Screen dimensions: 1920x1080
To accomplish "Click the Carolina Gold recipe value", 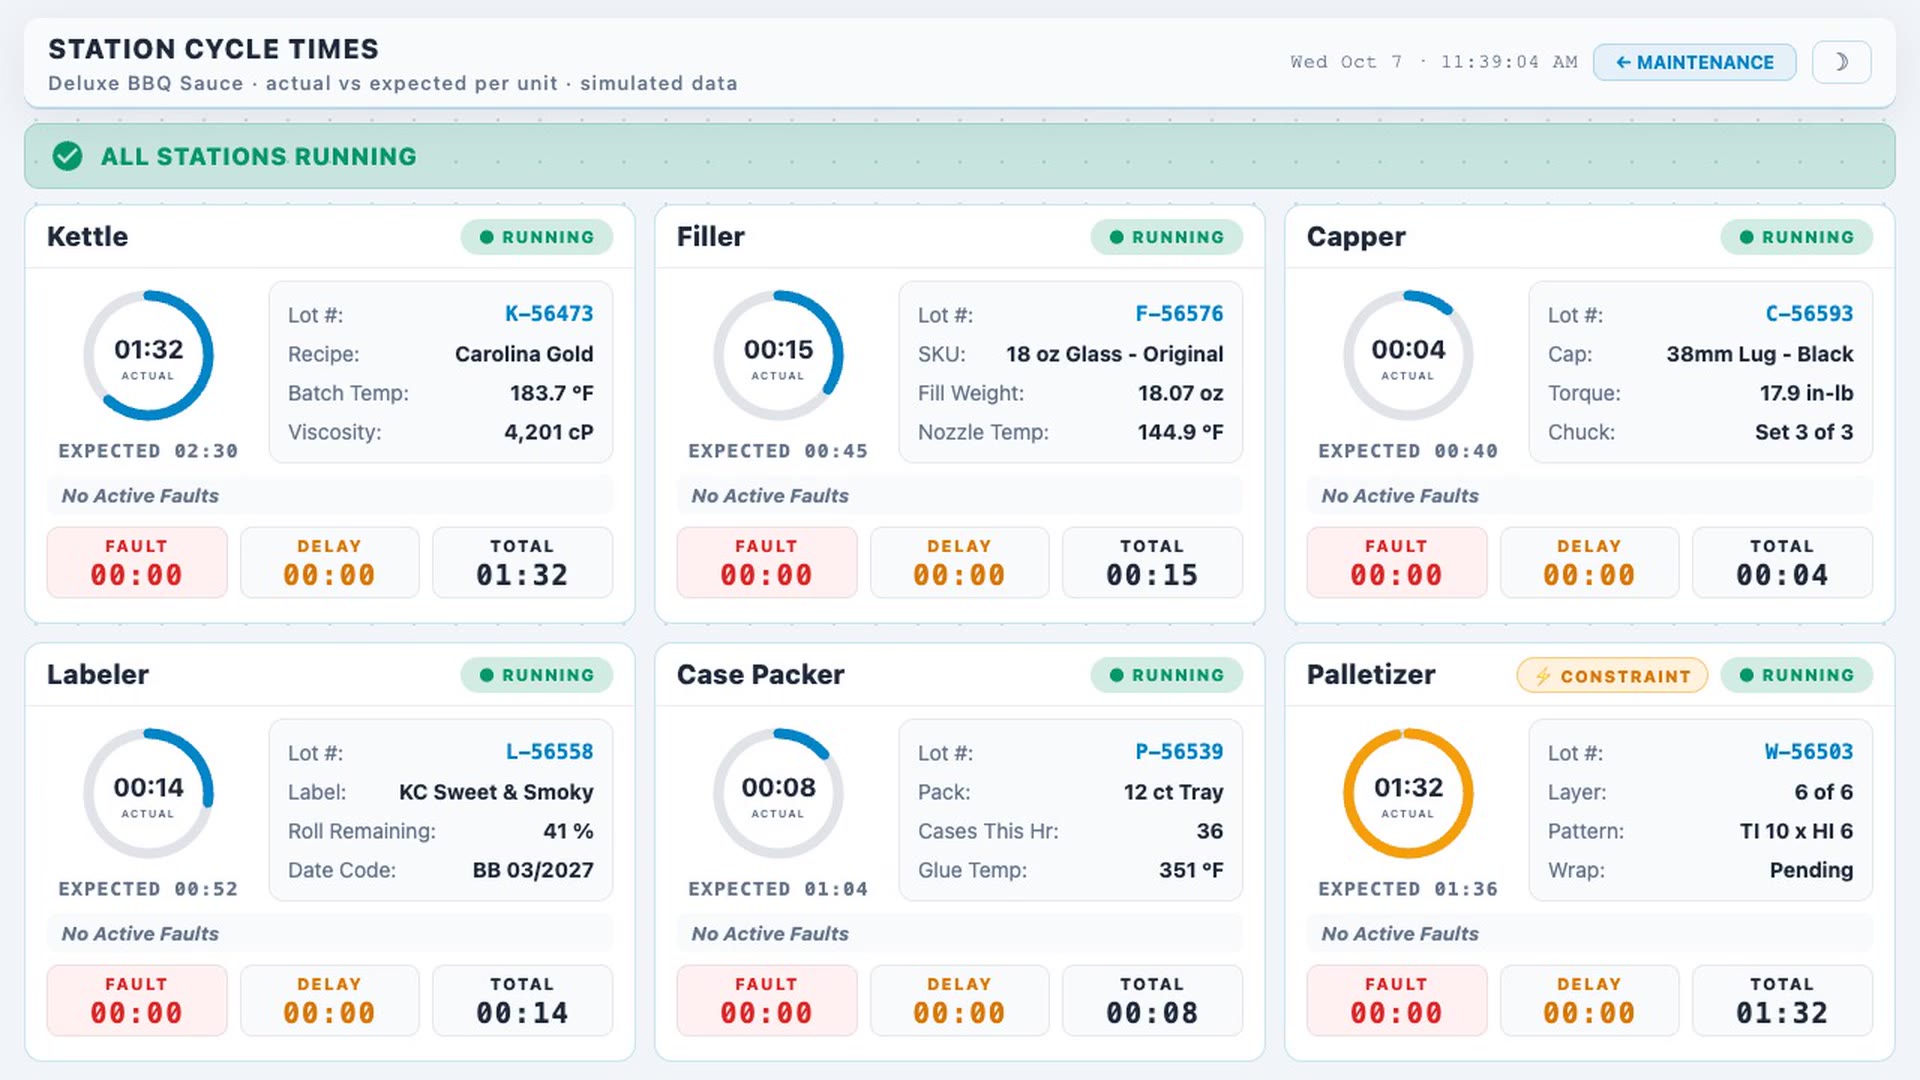I will (x=524, y=354).
